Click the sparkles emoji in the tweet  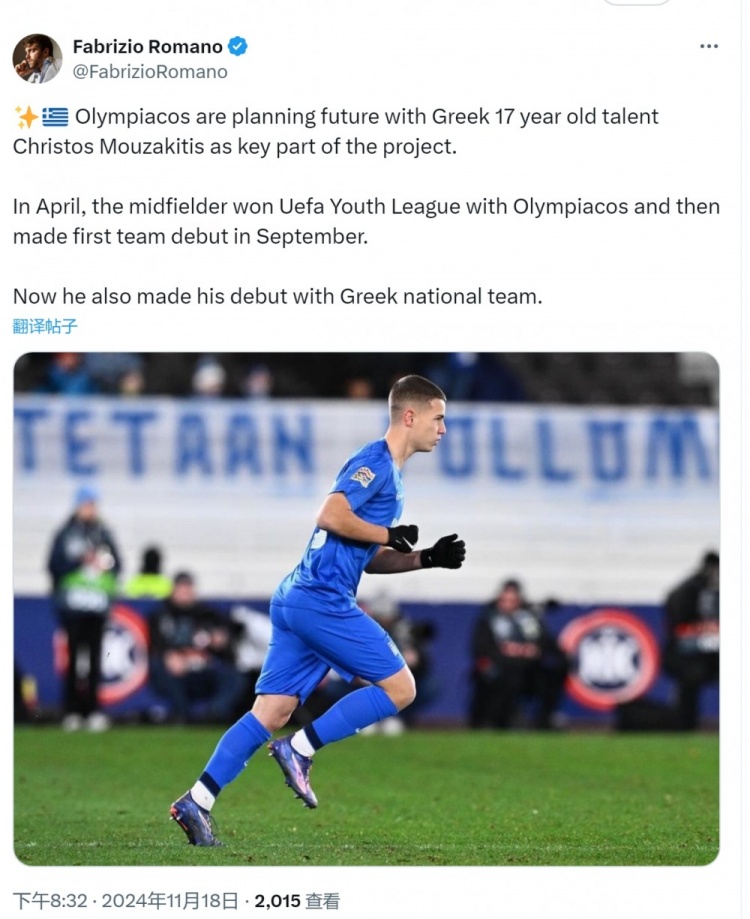click(x=26, y=117)
